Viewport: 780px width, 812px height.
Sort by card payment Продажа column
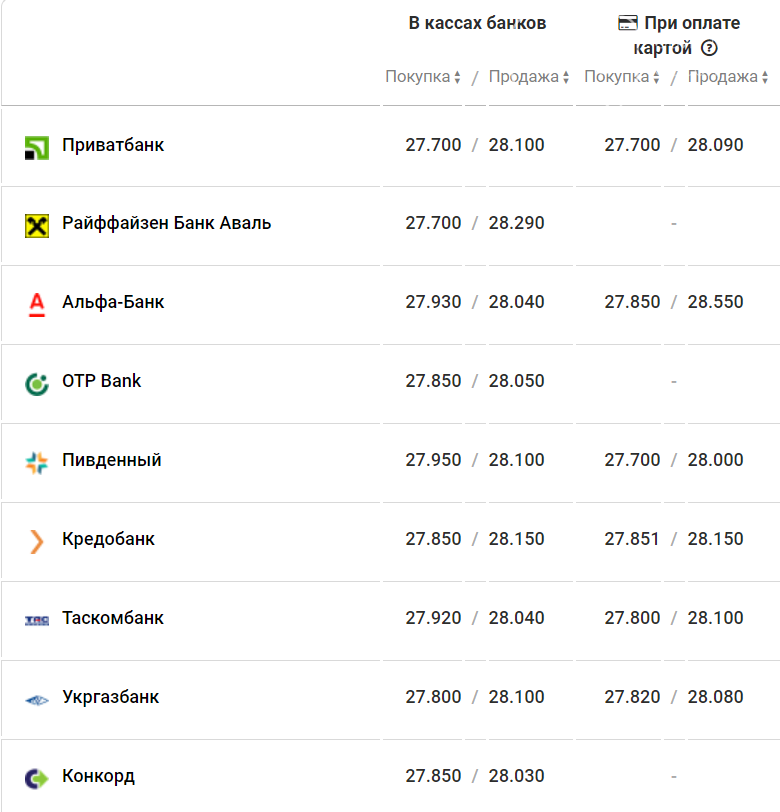click(728, 77)
